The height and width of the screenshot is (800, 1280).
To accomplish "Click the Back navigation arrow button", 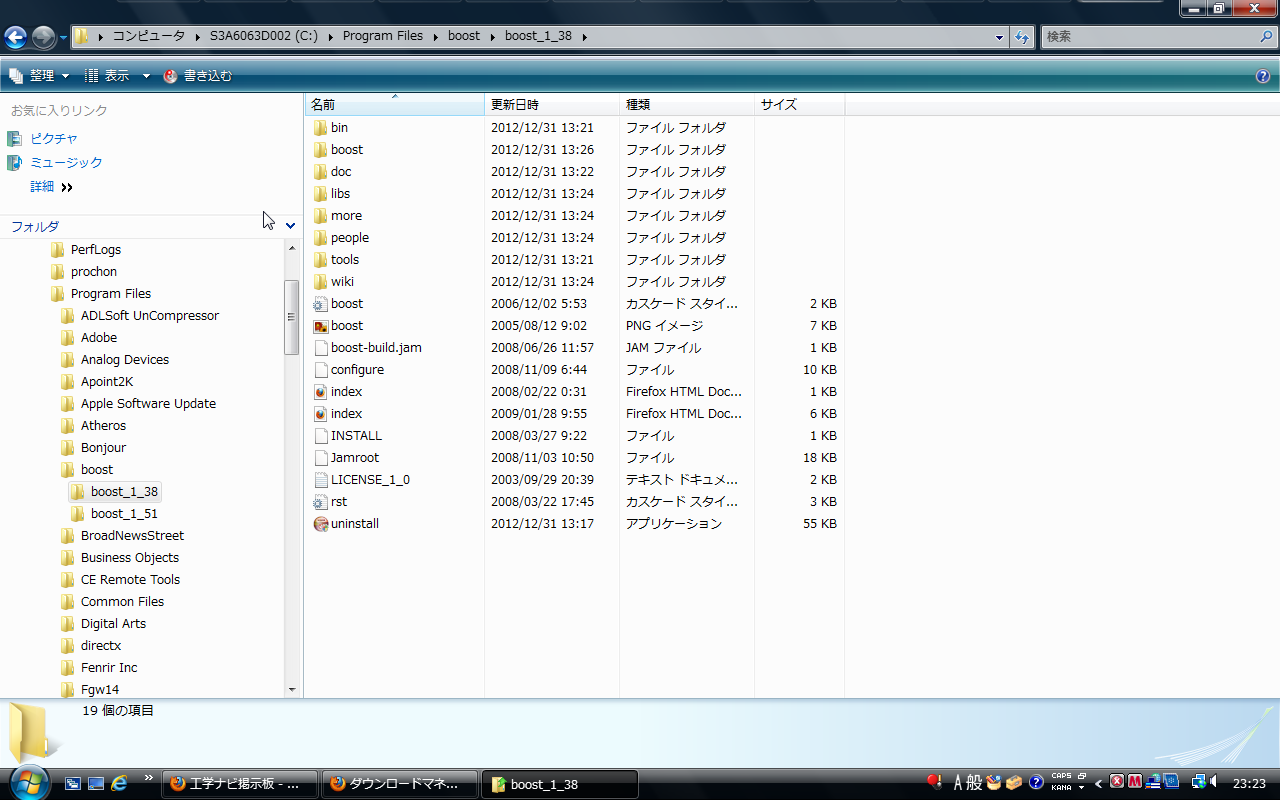I will [16, 38].
